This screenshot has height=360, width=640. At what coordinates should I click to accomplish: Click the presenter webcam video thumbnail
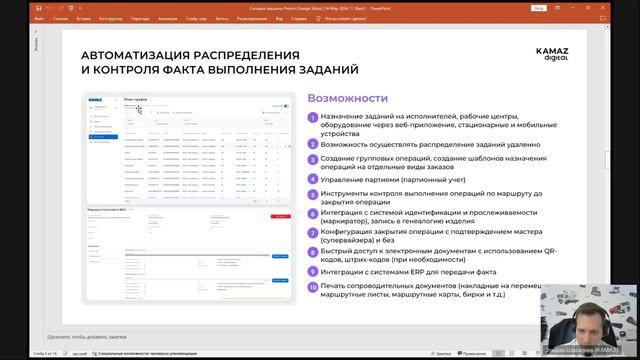point(588,320)
